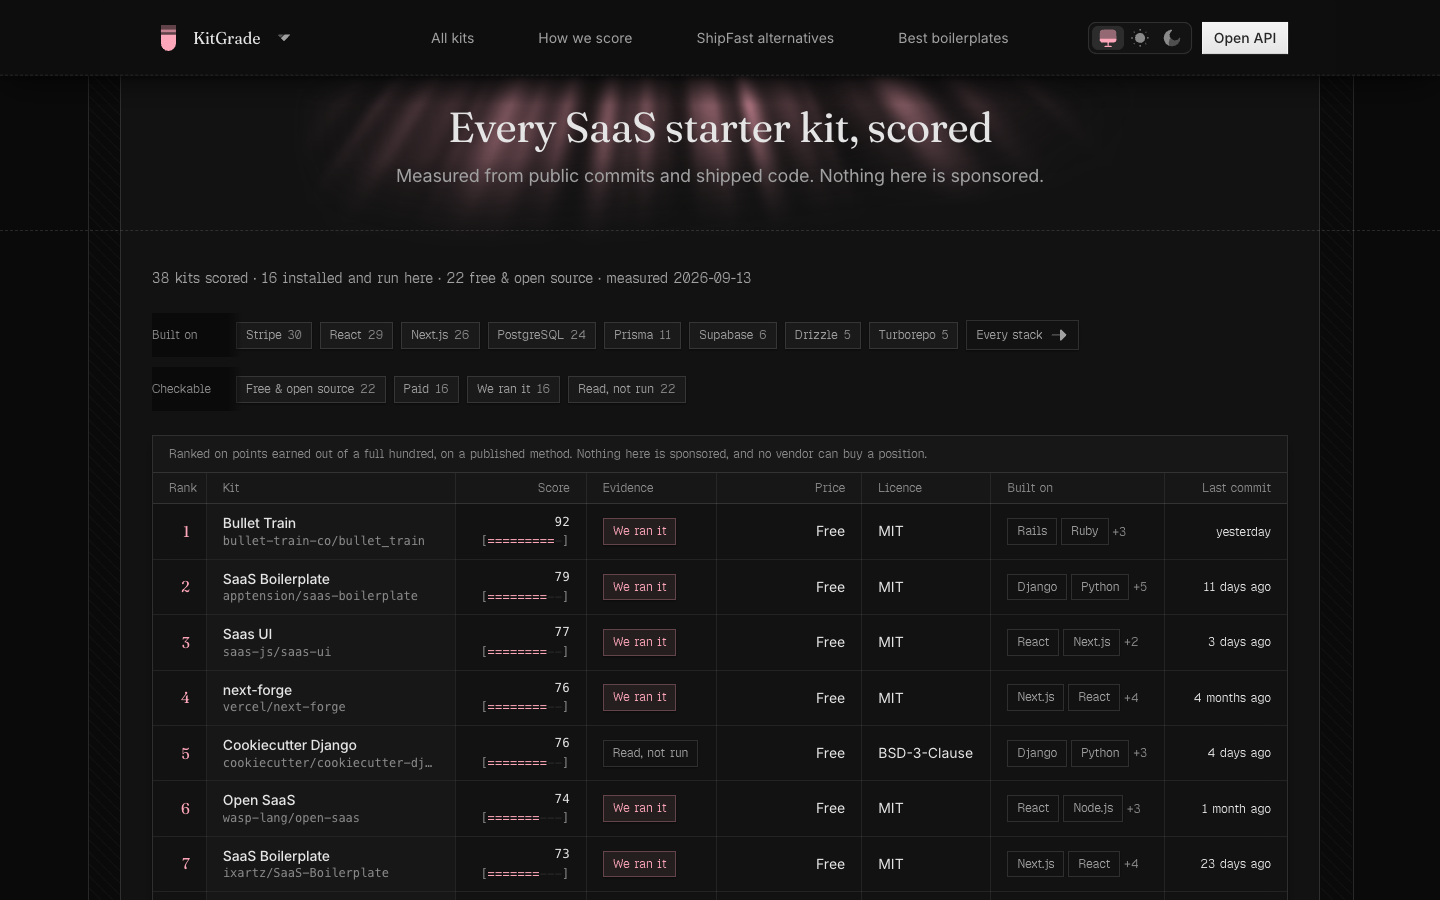
Task: Enable the Prisma 11 filter
Action: pyautogui.click(x=643, y=335)
